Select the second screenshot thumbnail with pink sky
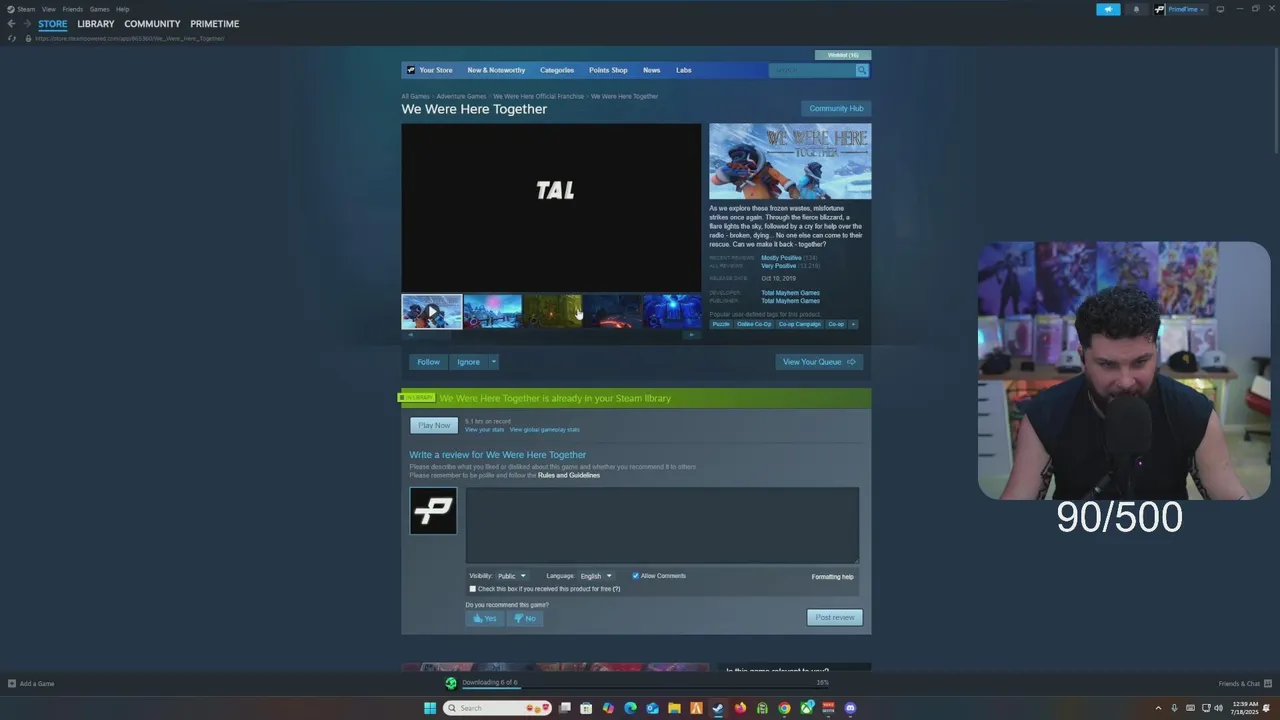 point(492,311)
